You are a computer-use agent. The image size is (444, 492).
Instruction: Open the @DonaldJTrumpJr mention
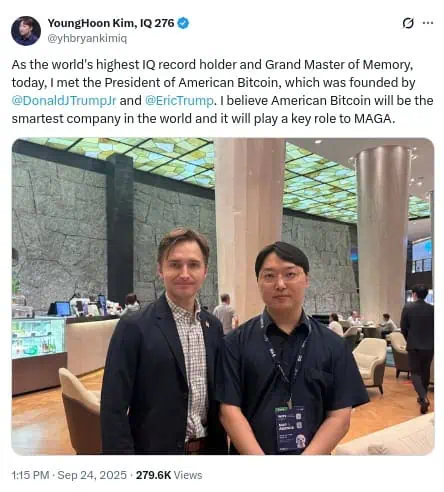pos(64,100)
